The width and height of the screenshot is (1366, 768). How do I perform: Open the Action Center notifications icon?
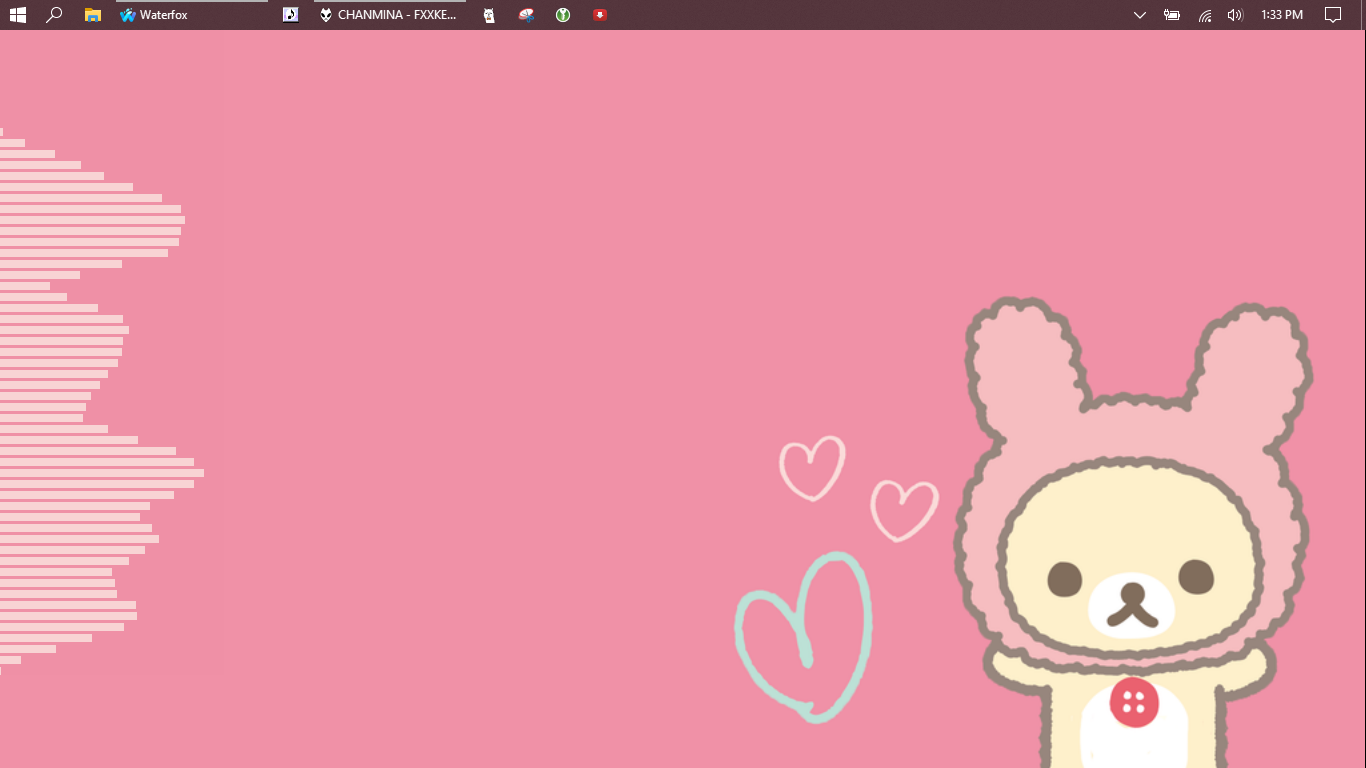click(x=1333, y=15)
